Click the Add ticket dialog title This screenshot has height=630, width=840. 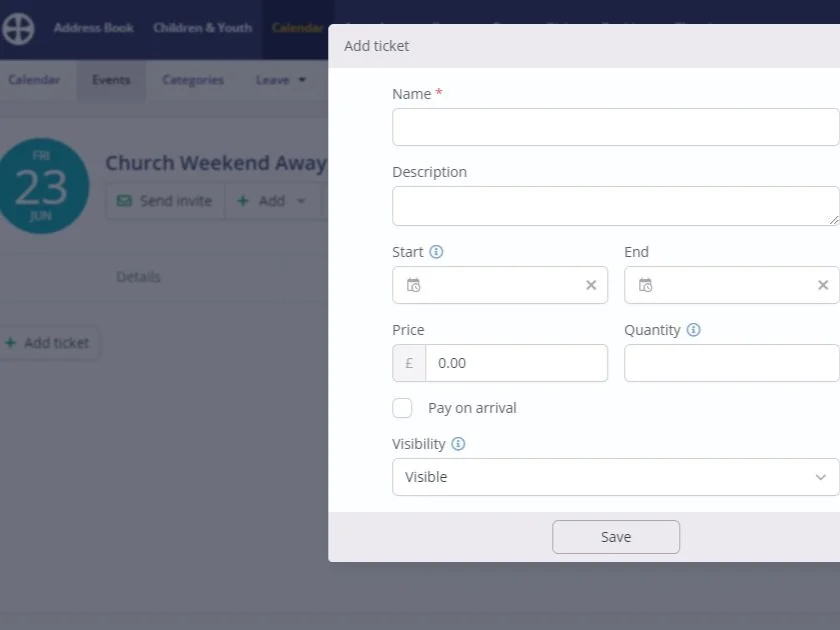(377, 46)
